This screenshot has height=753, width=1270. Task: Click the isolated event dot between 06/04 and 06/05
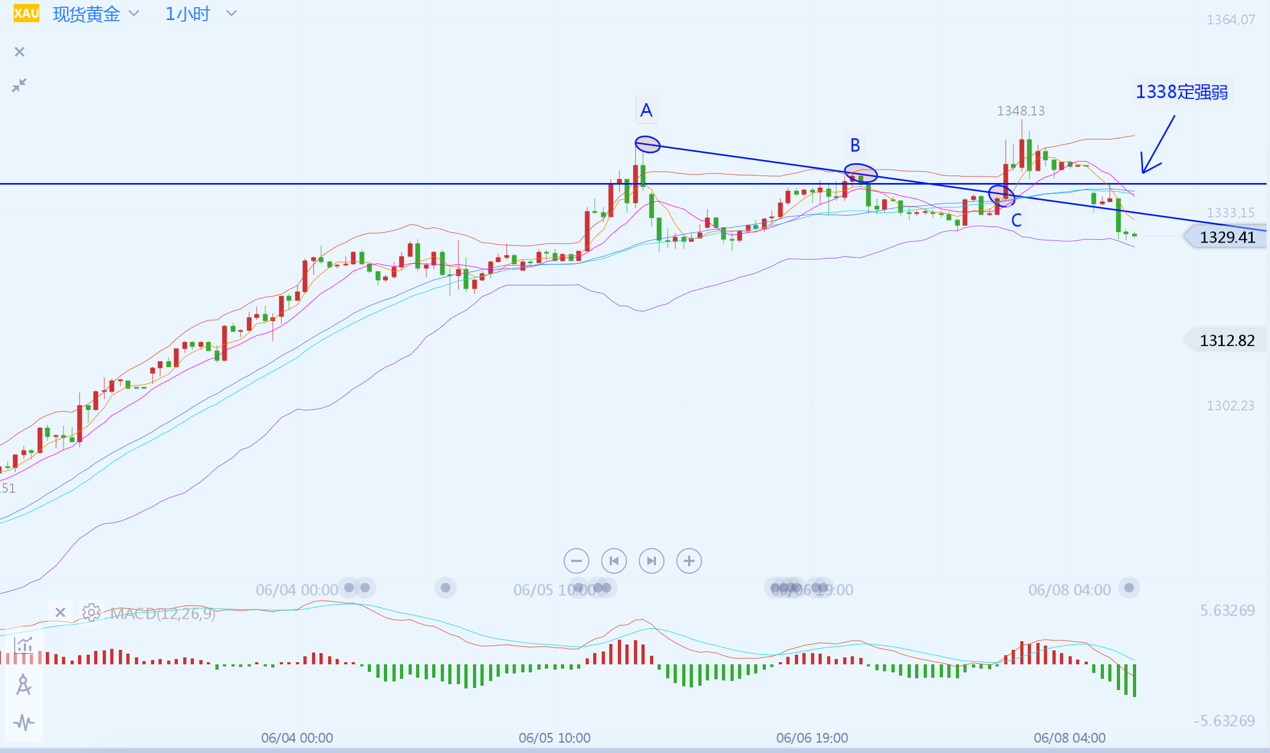point(446,588)
